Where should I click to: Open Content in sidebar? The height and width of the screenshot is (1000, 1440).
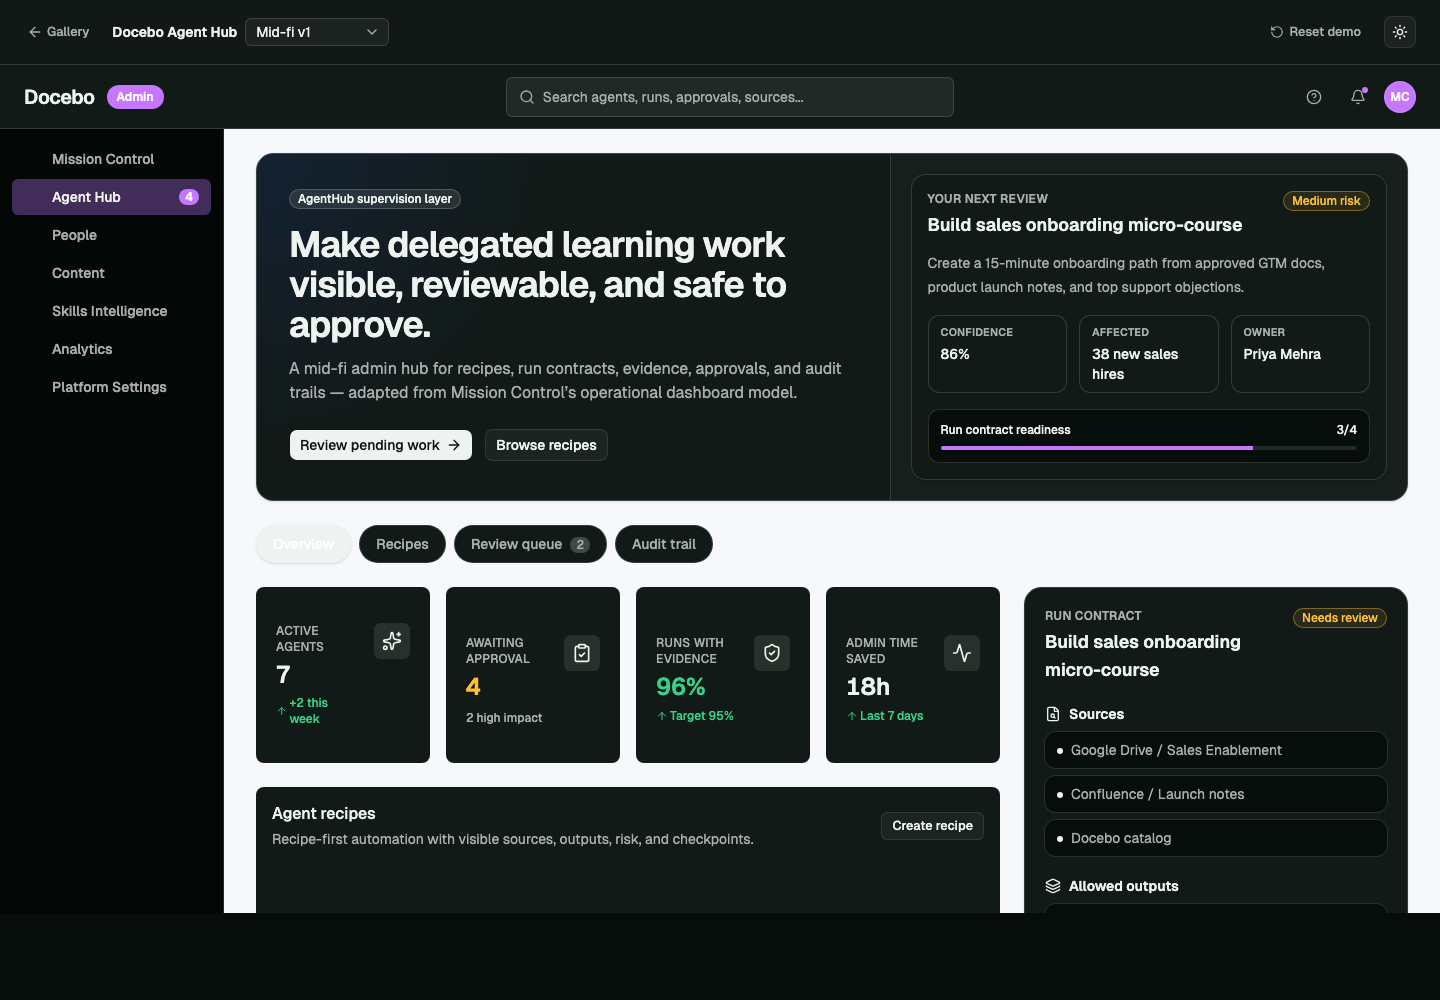112,273
